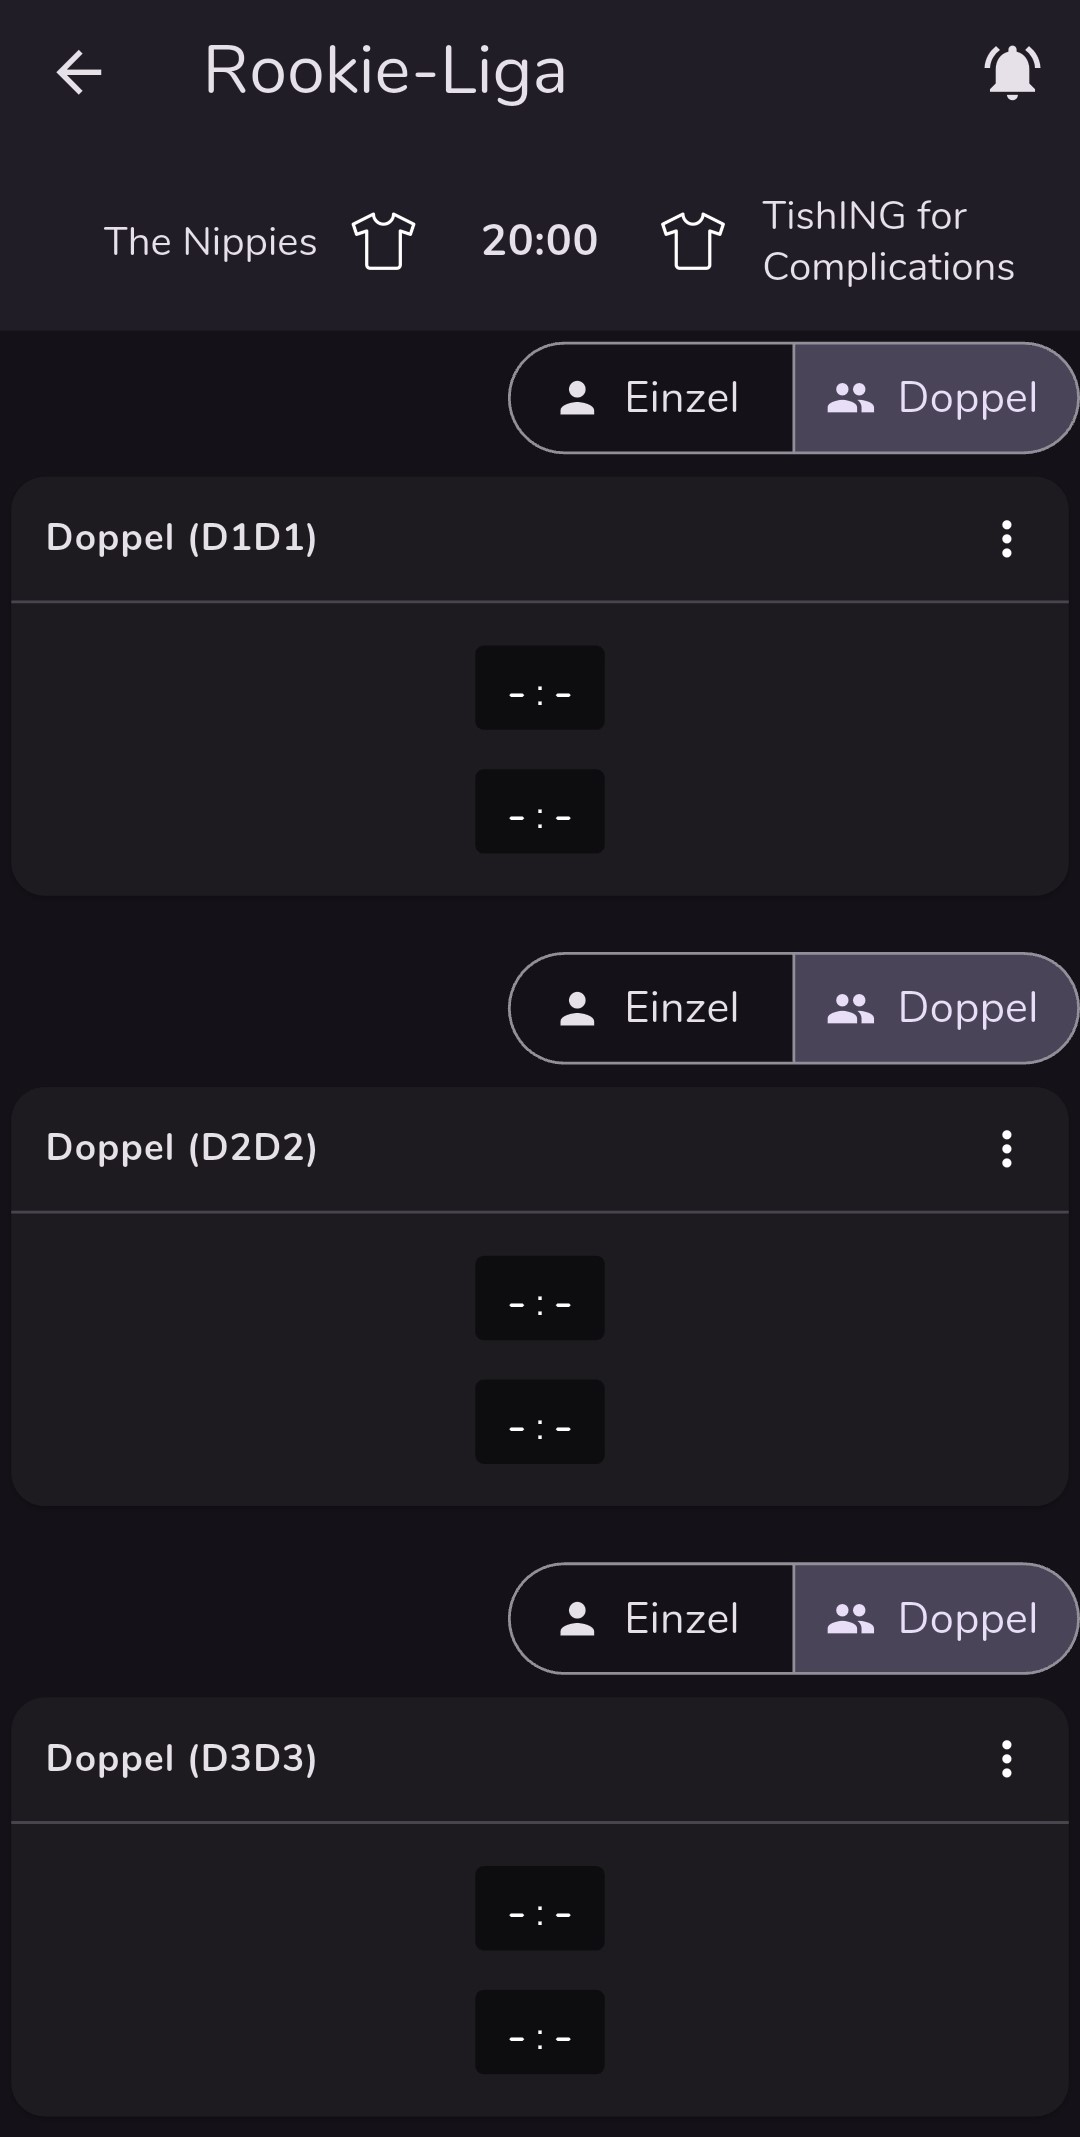Switch D3D3 match to Einzel
This screenshot has height=2137, width=1080.
click(x=652, y=1618)
